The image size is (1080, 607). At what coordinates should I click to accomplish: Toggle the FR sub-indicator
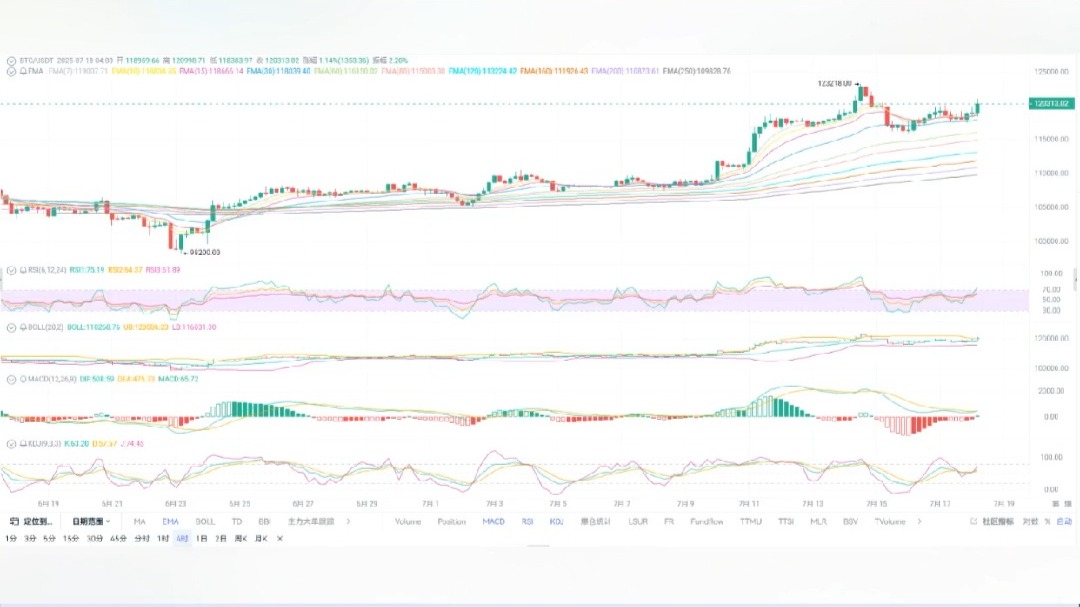pos(669,522)
